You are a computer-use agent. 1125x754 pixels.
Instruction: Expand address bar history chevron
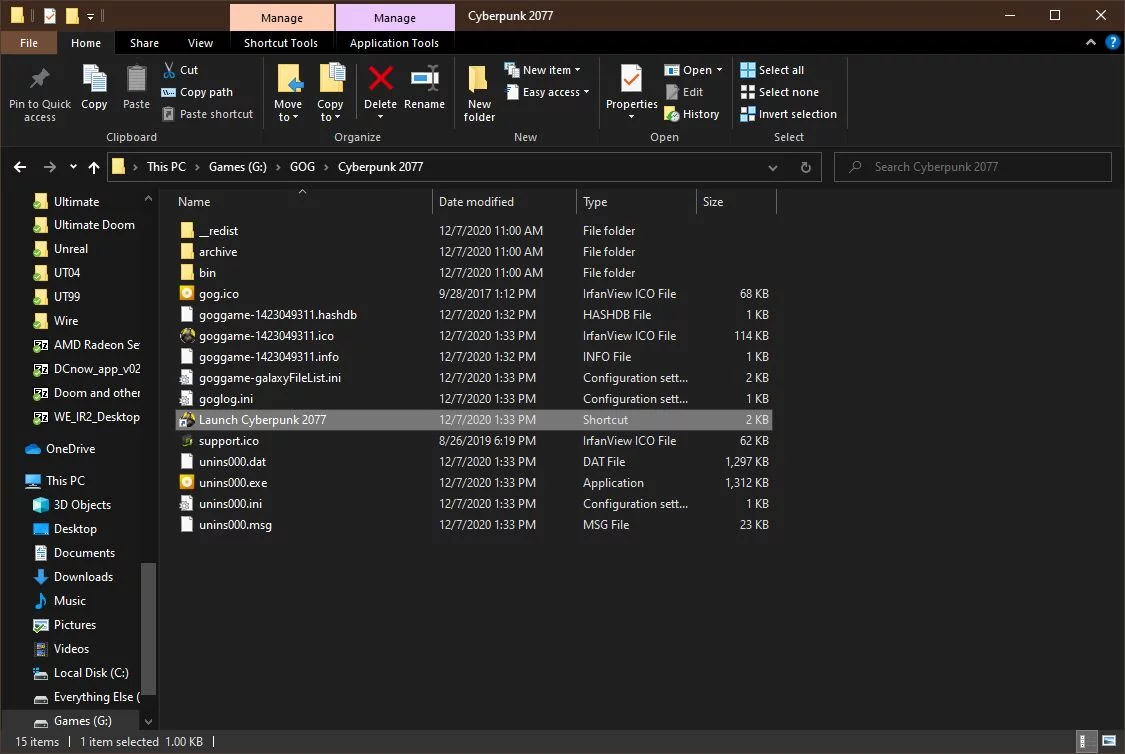point(773,168)
